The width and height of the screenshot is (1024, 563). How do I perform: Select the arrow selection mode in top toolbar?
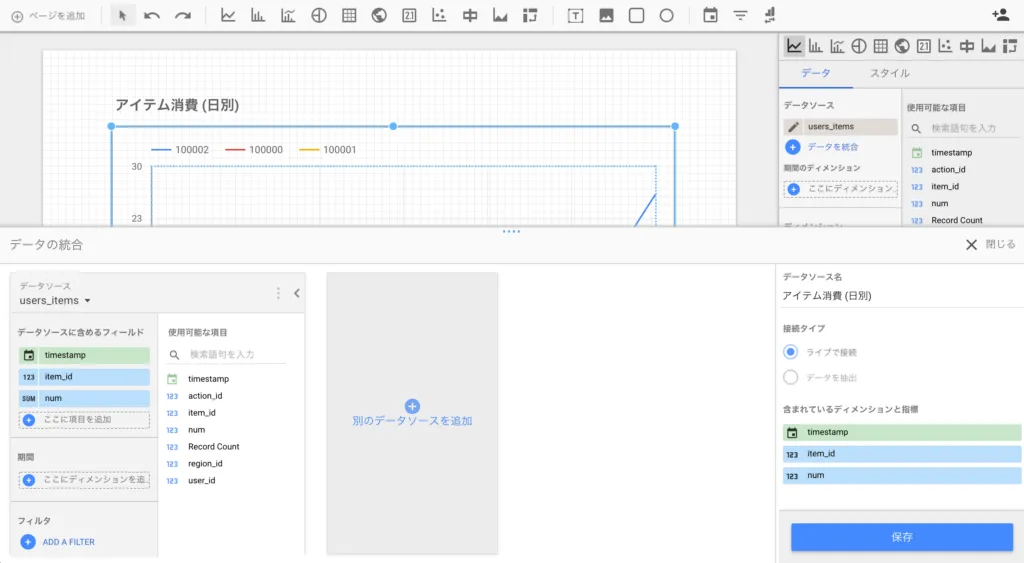[x=122, y=16]
